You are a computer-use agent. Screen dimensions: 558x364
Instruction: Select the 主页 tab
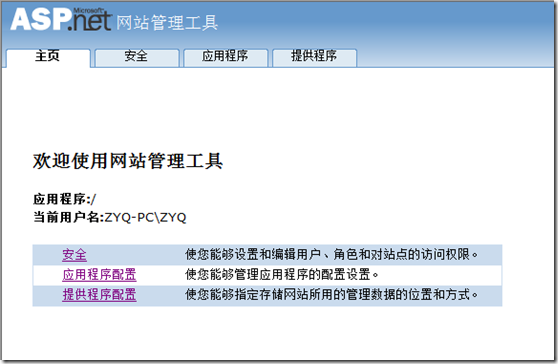click(x=48, y=58)
